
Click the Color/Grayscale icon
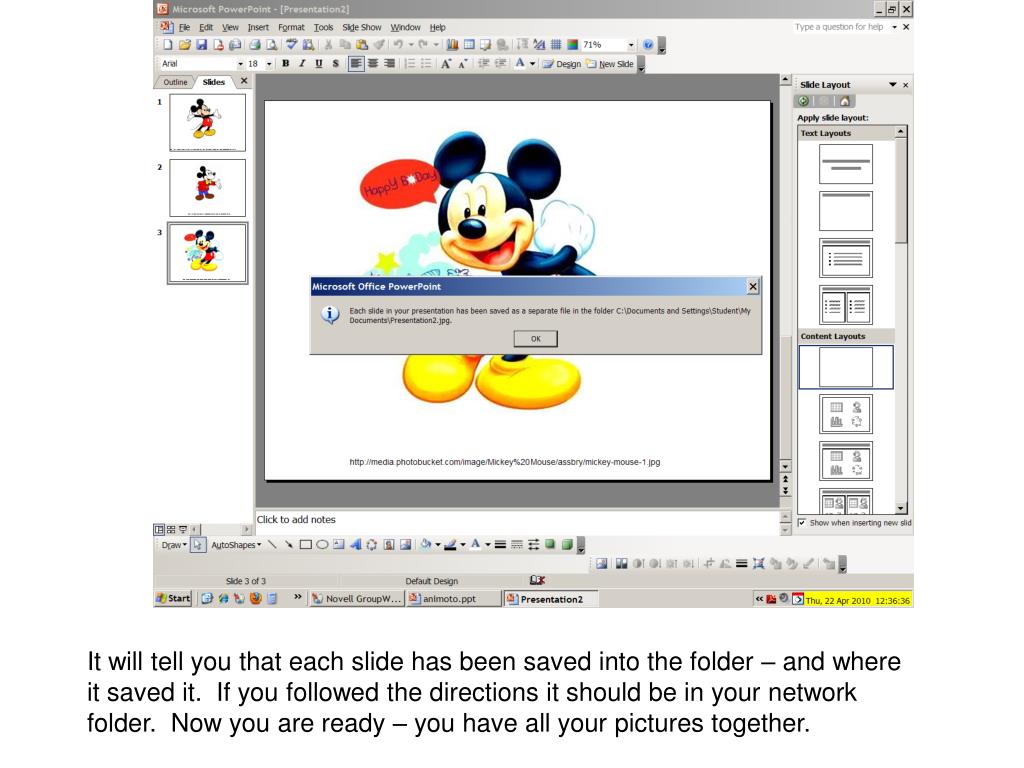click(x=573, y=45)
